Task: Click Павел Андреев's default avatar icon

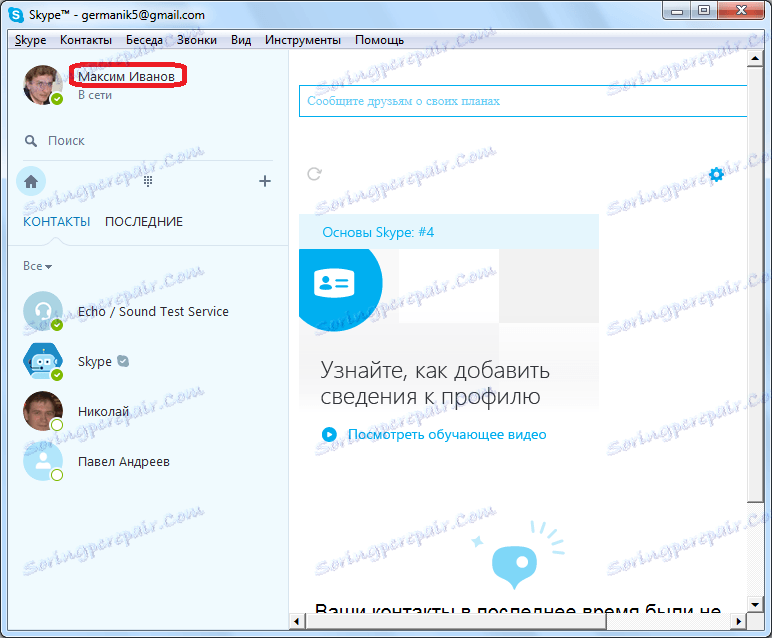Action: 43,461
